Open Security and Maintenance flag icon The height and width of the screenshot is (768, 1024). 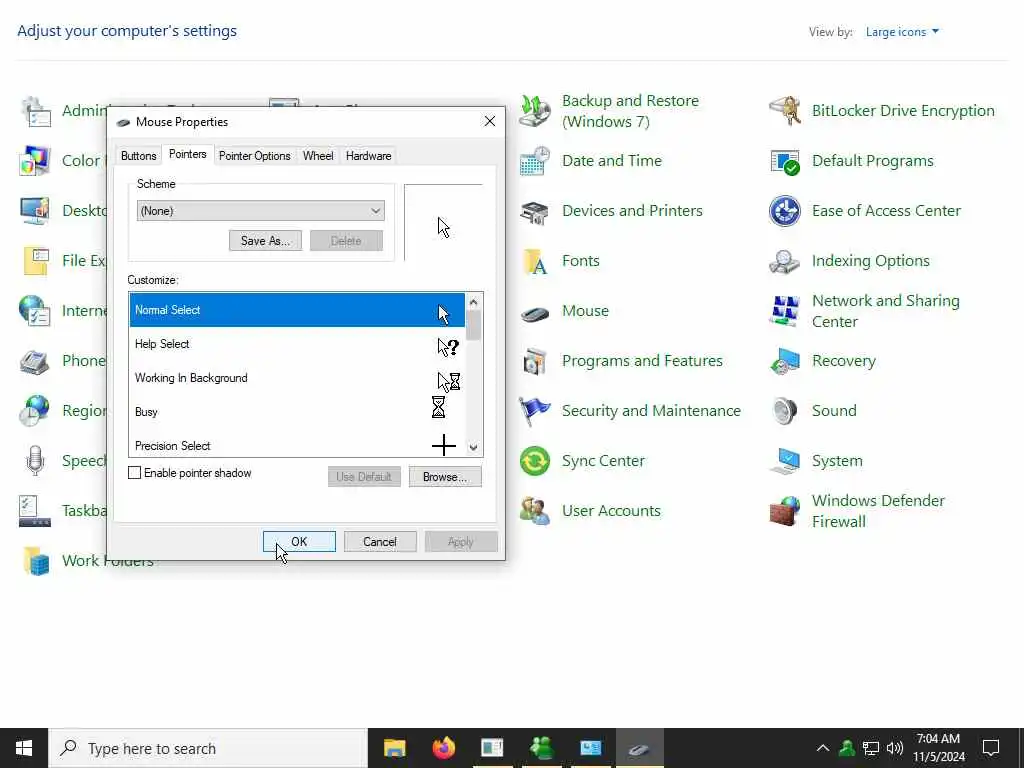coord(535,411)
